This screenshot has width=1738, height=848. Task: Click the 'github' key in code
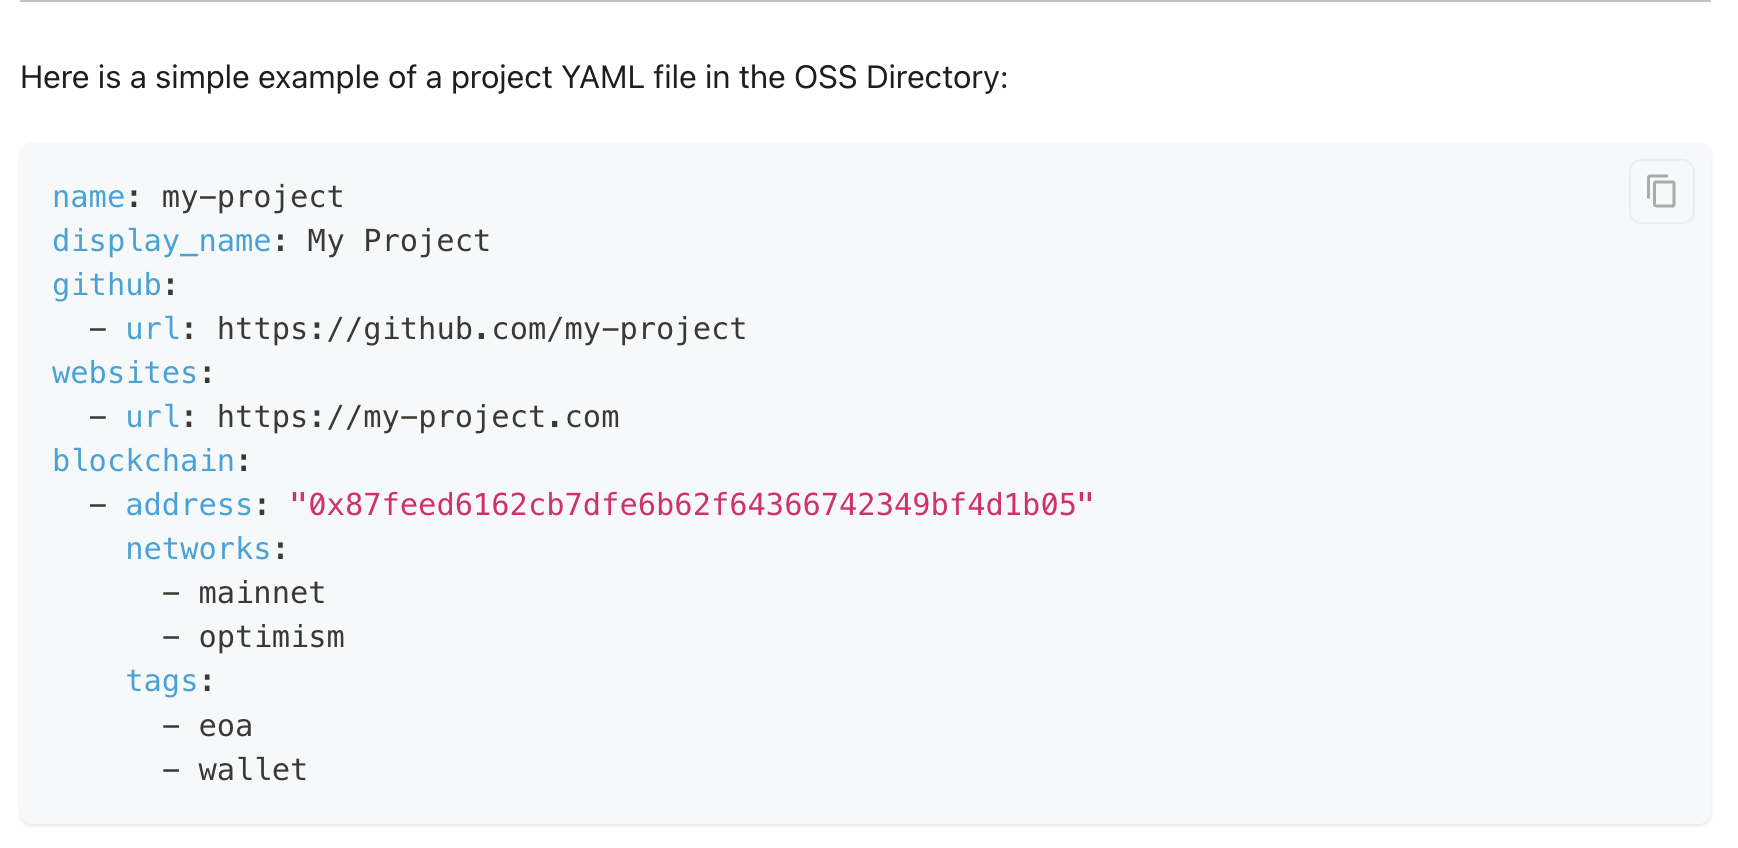[x=106, y=285]
